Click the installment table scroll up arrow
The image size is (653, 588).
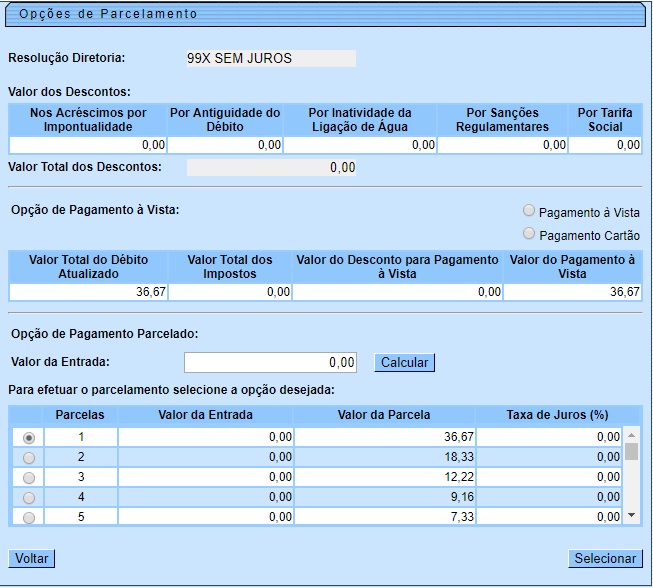[x=631, y=435]
